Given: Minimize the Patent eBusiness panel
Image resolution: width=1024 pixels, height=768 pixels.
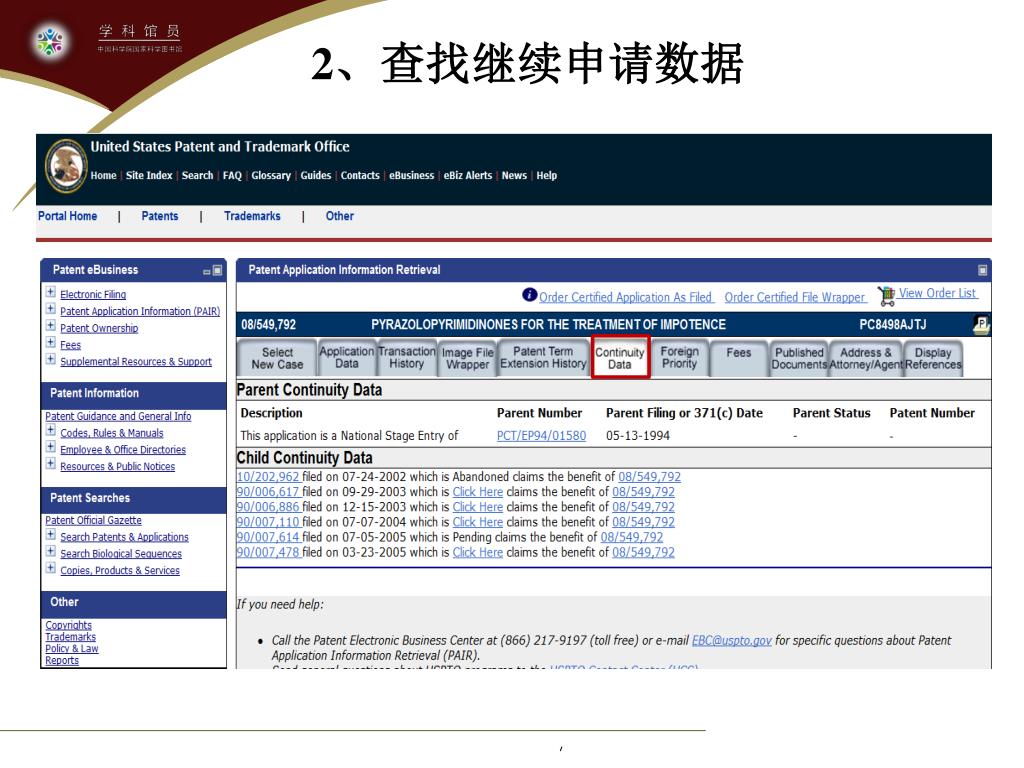Looking at the screenshot, I should point(207,271).
